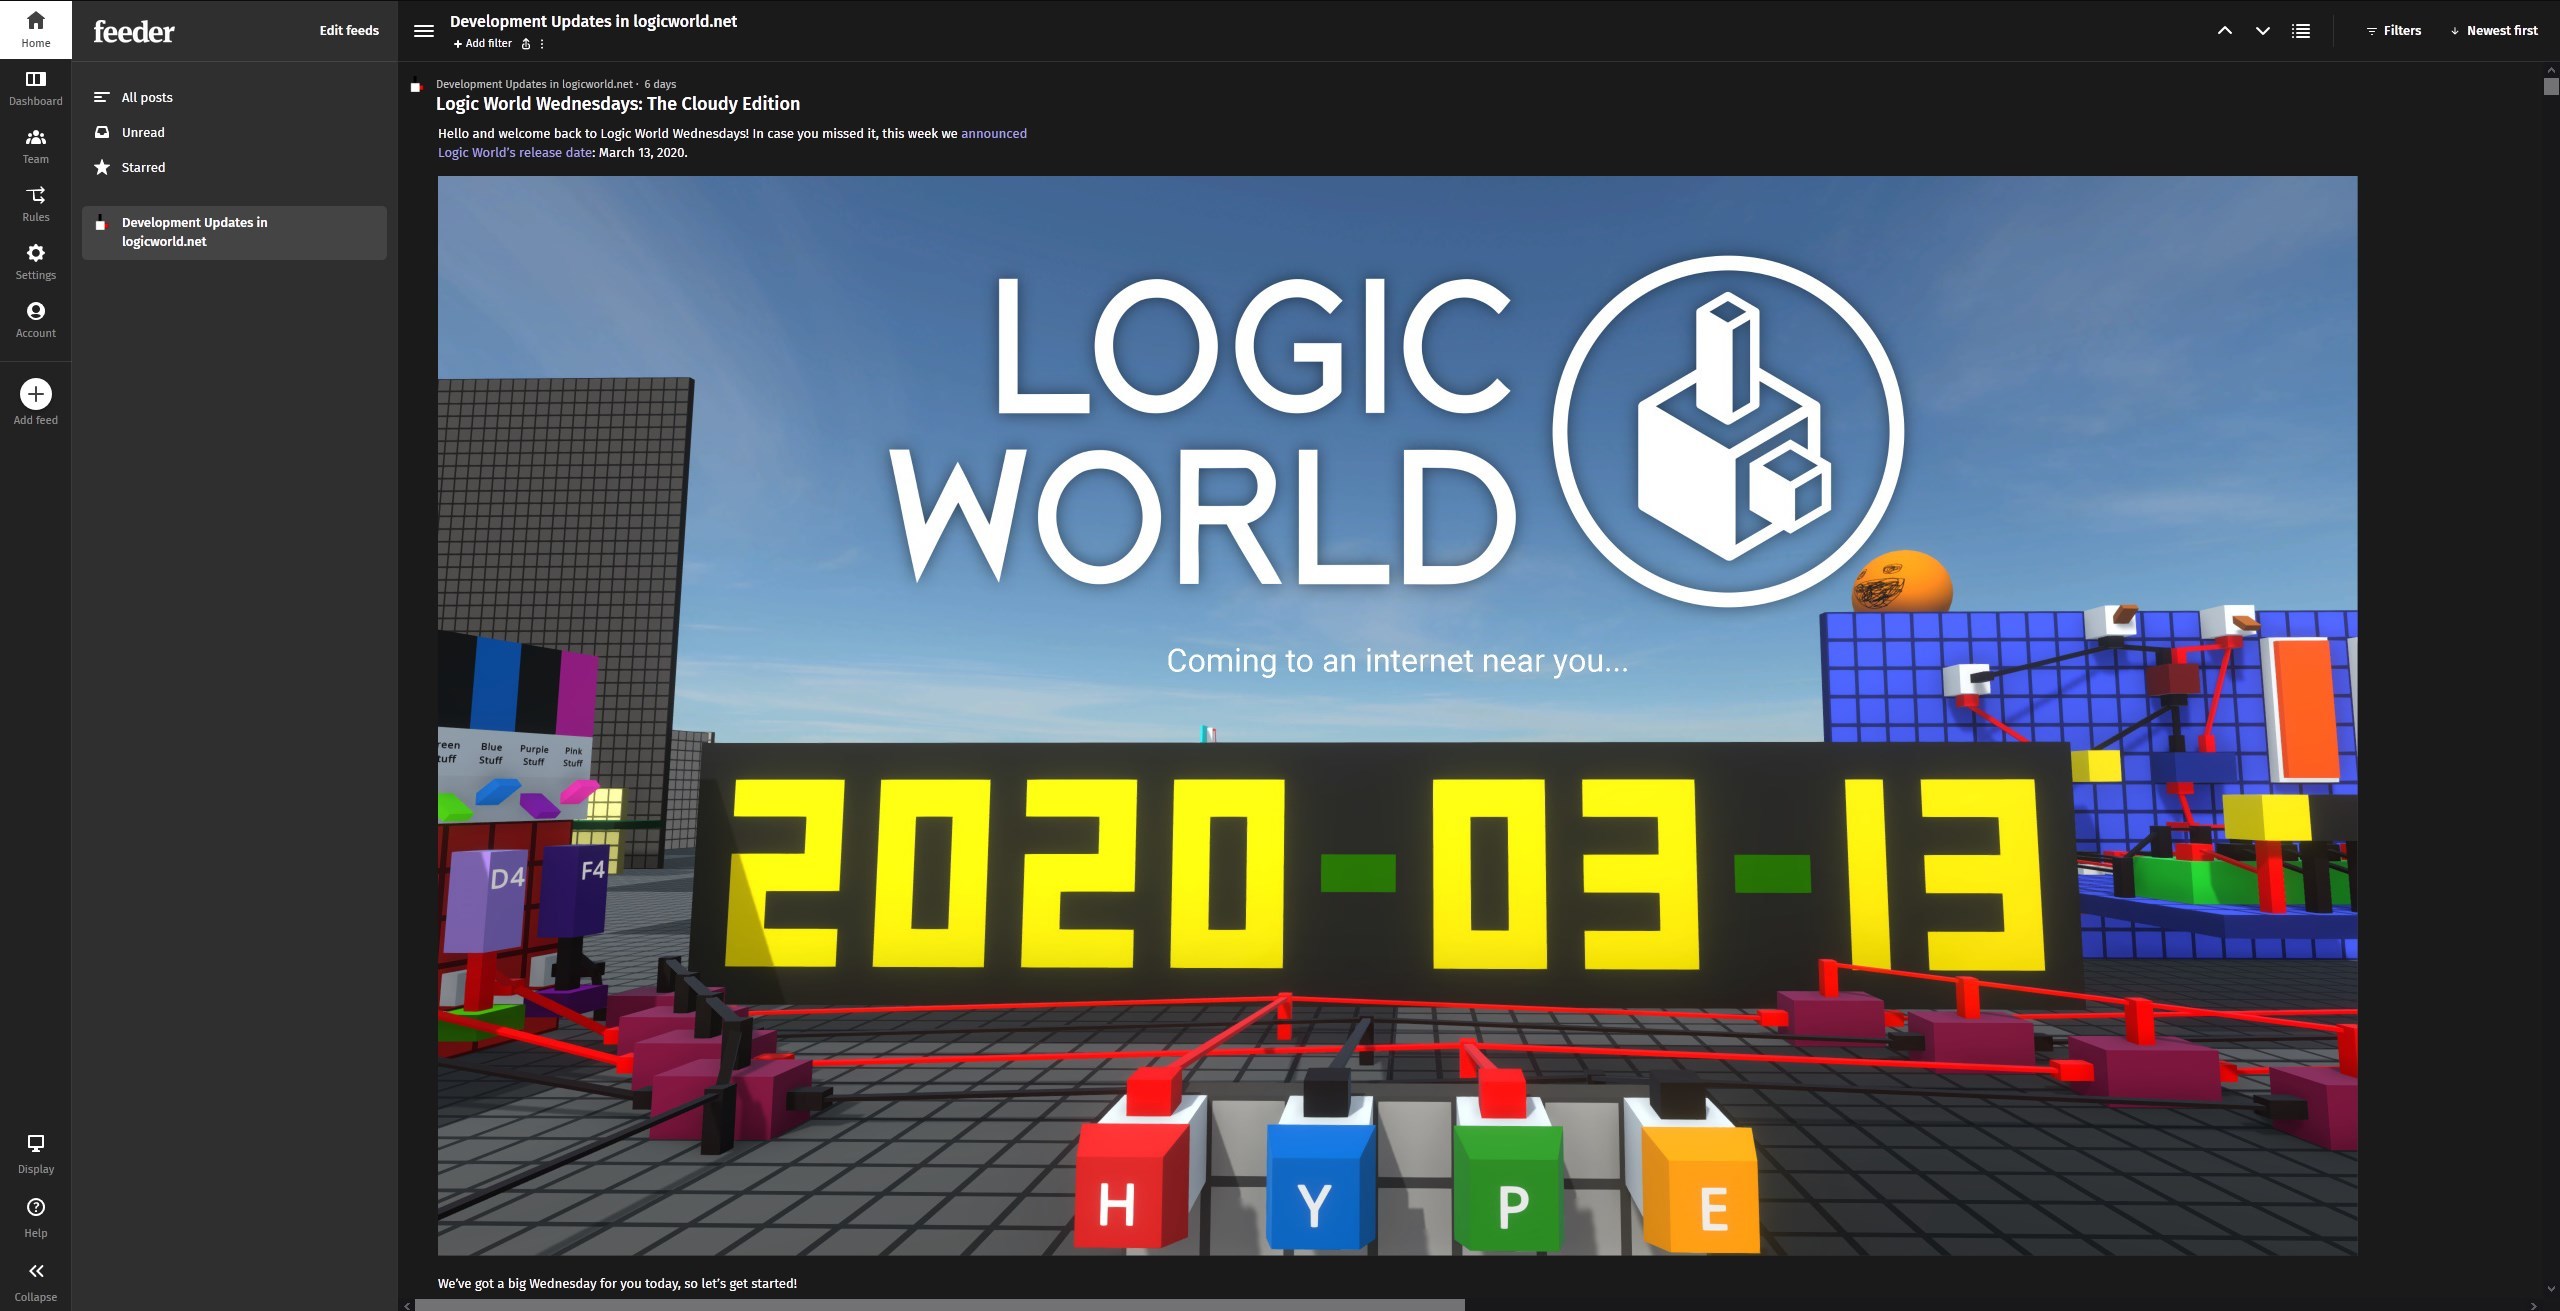The width and height of the screenshot is (2560, 1311).
Task: Open the Team section
Action: pos(35,145)
